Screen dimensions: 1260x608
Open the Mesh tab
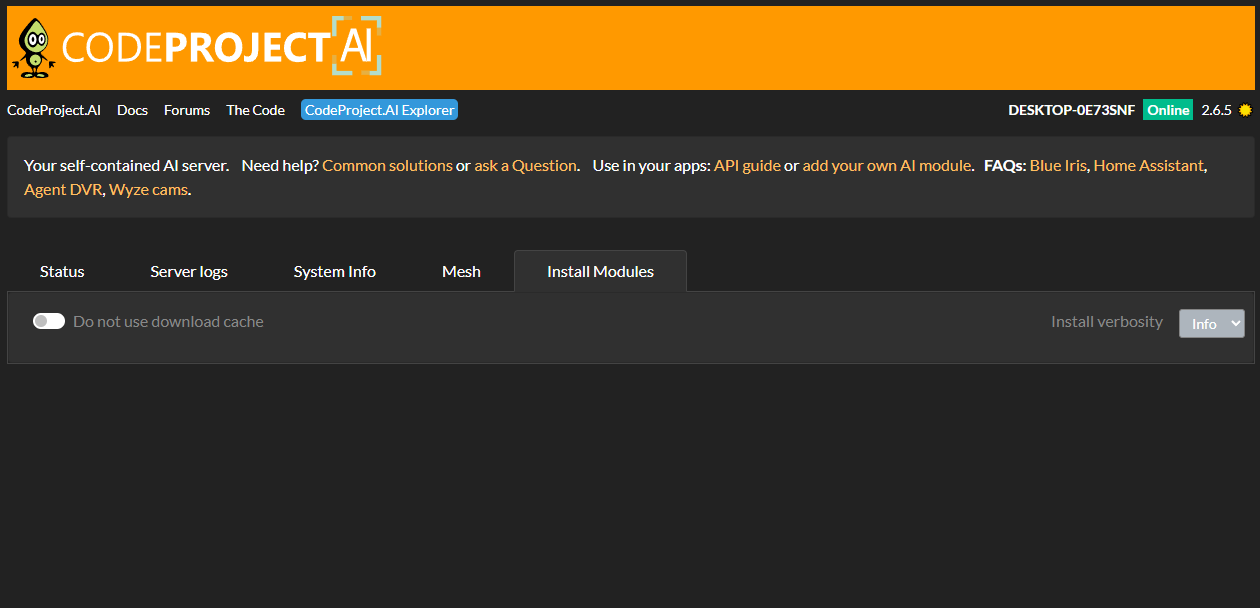[461, 271]
